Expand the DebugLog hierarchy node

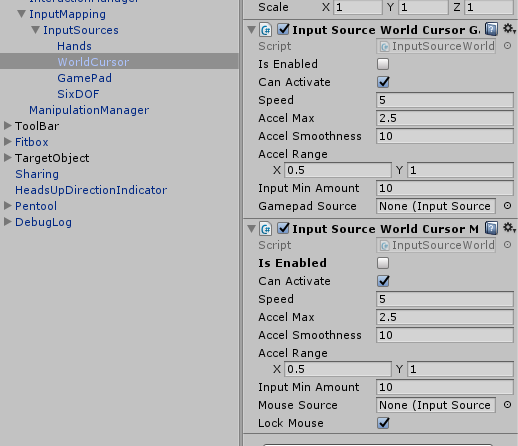pyautogui.click(x=8, y=222)
